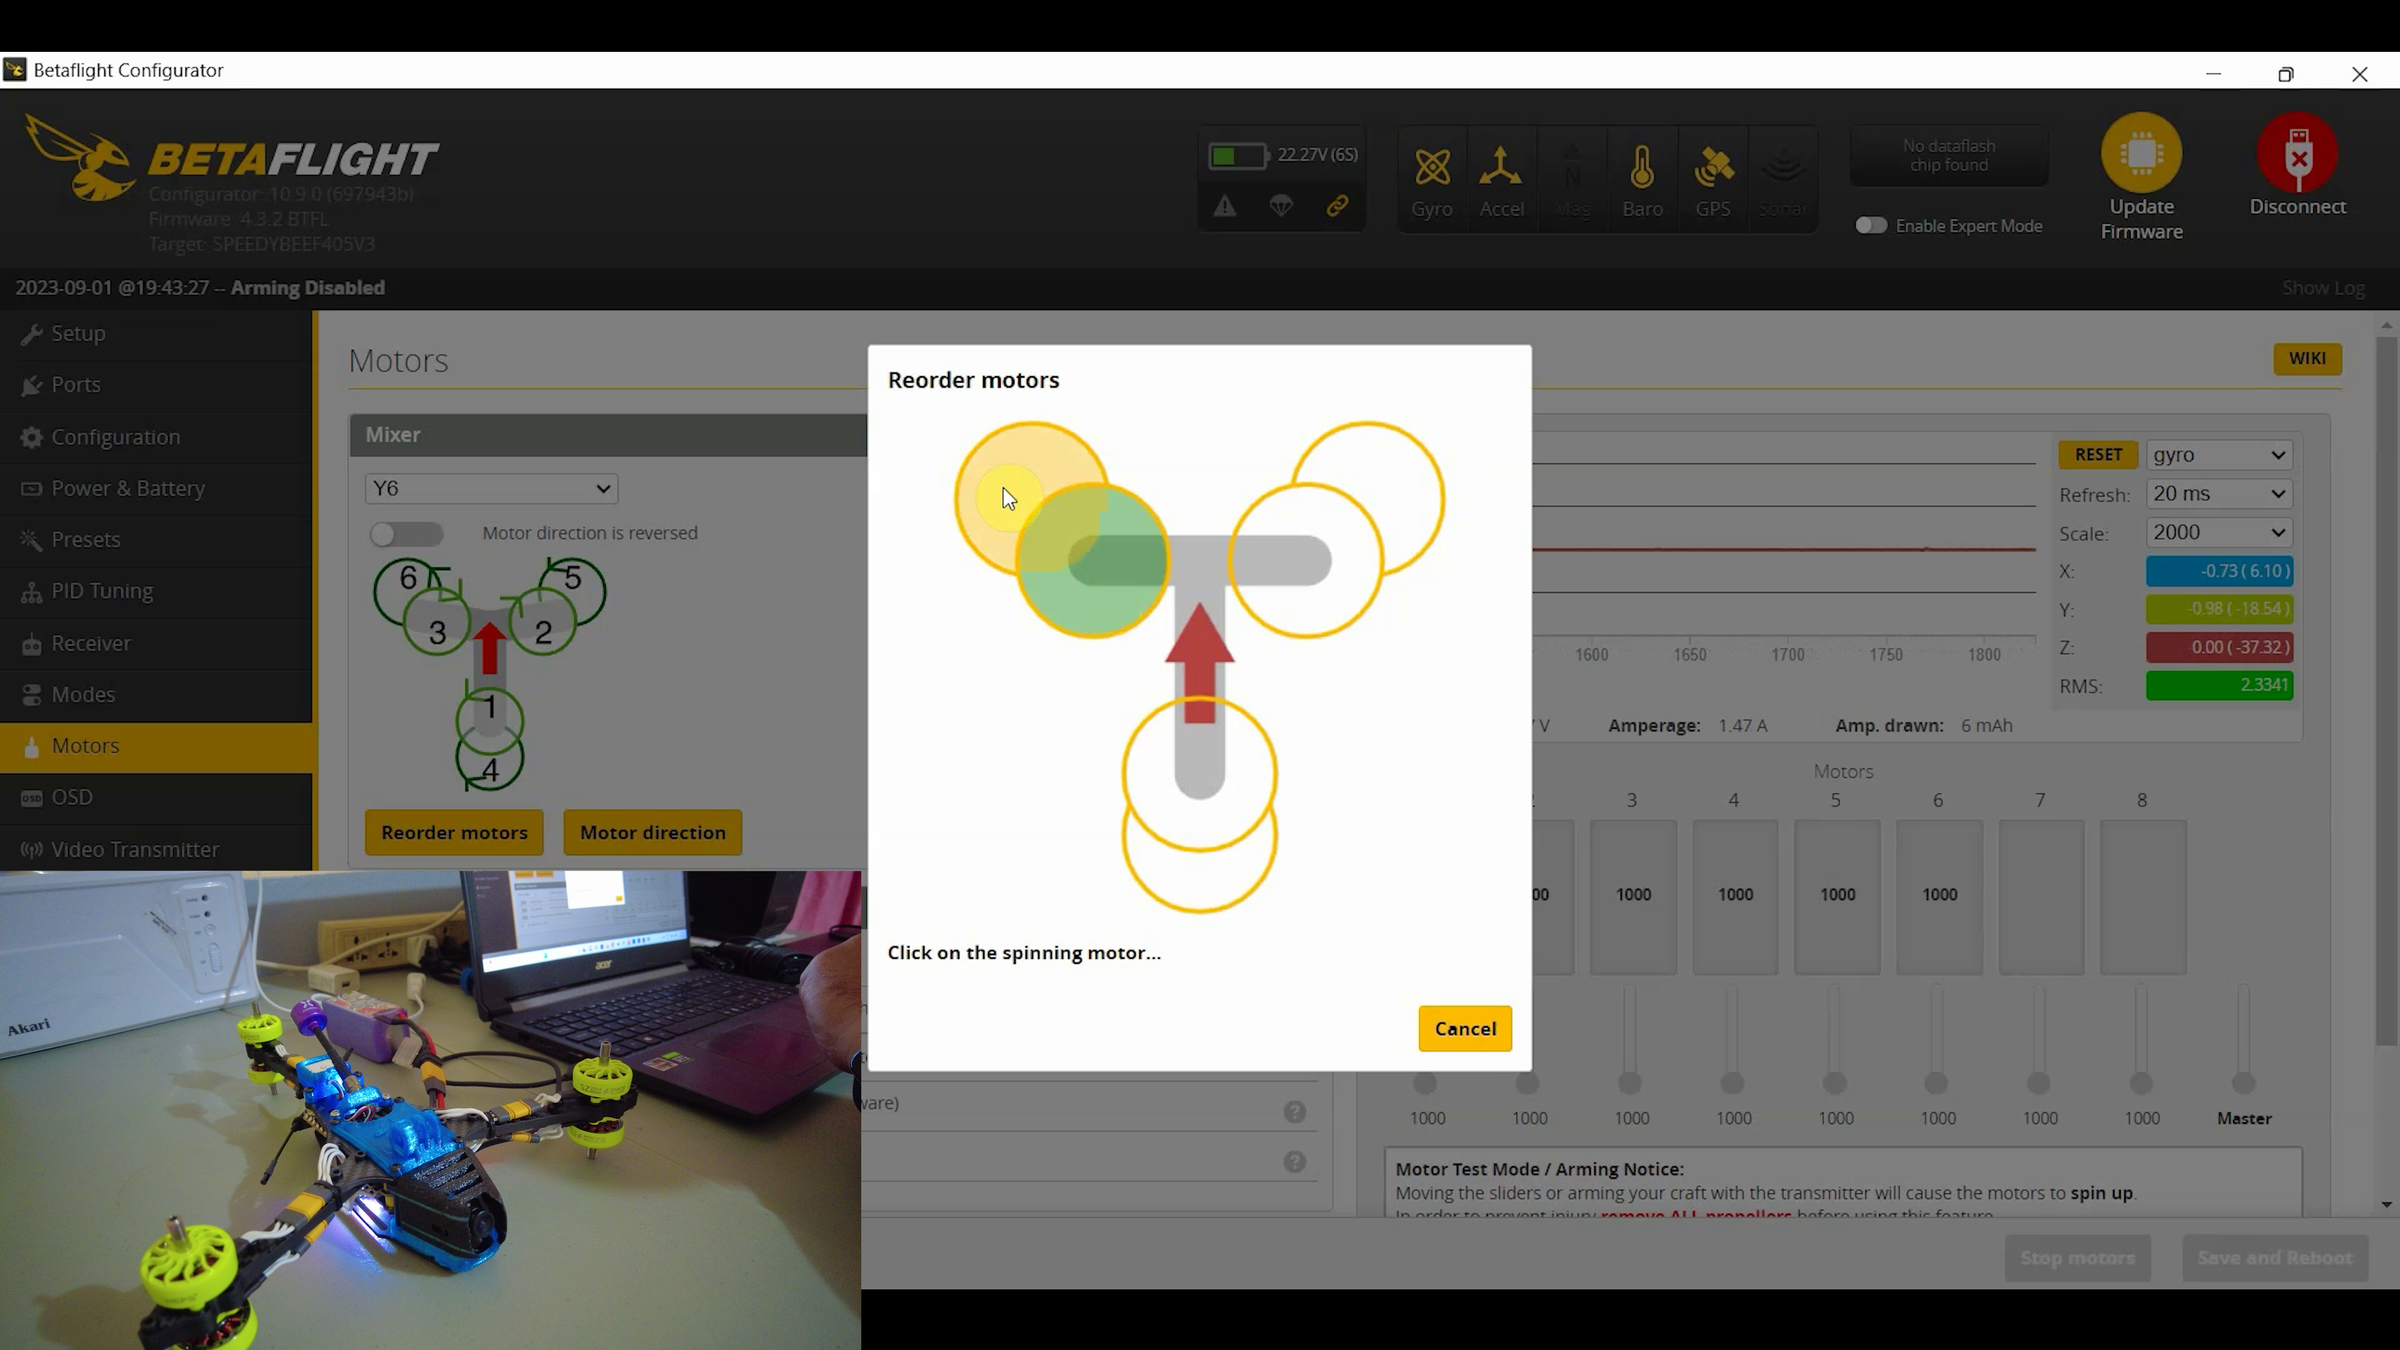Switch to the Configuration tab

pyautogui.click(x=156, y=437)
